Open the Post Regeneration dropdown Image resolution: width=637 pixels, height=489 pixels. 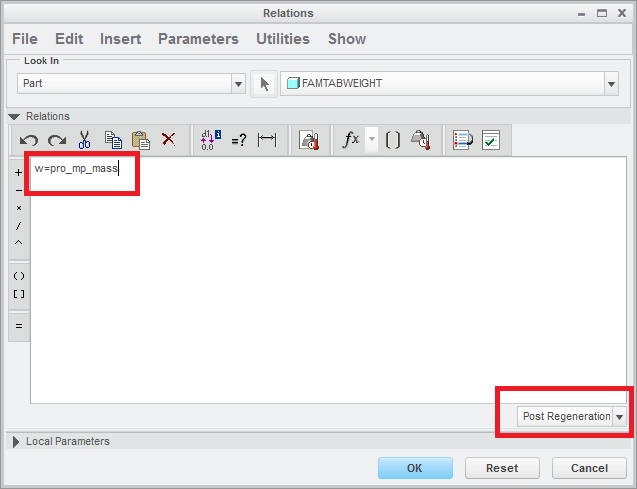619,417
